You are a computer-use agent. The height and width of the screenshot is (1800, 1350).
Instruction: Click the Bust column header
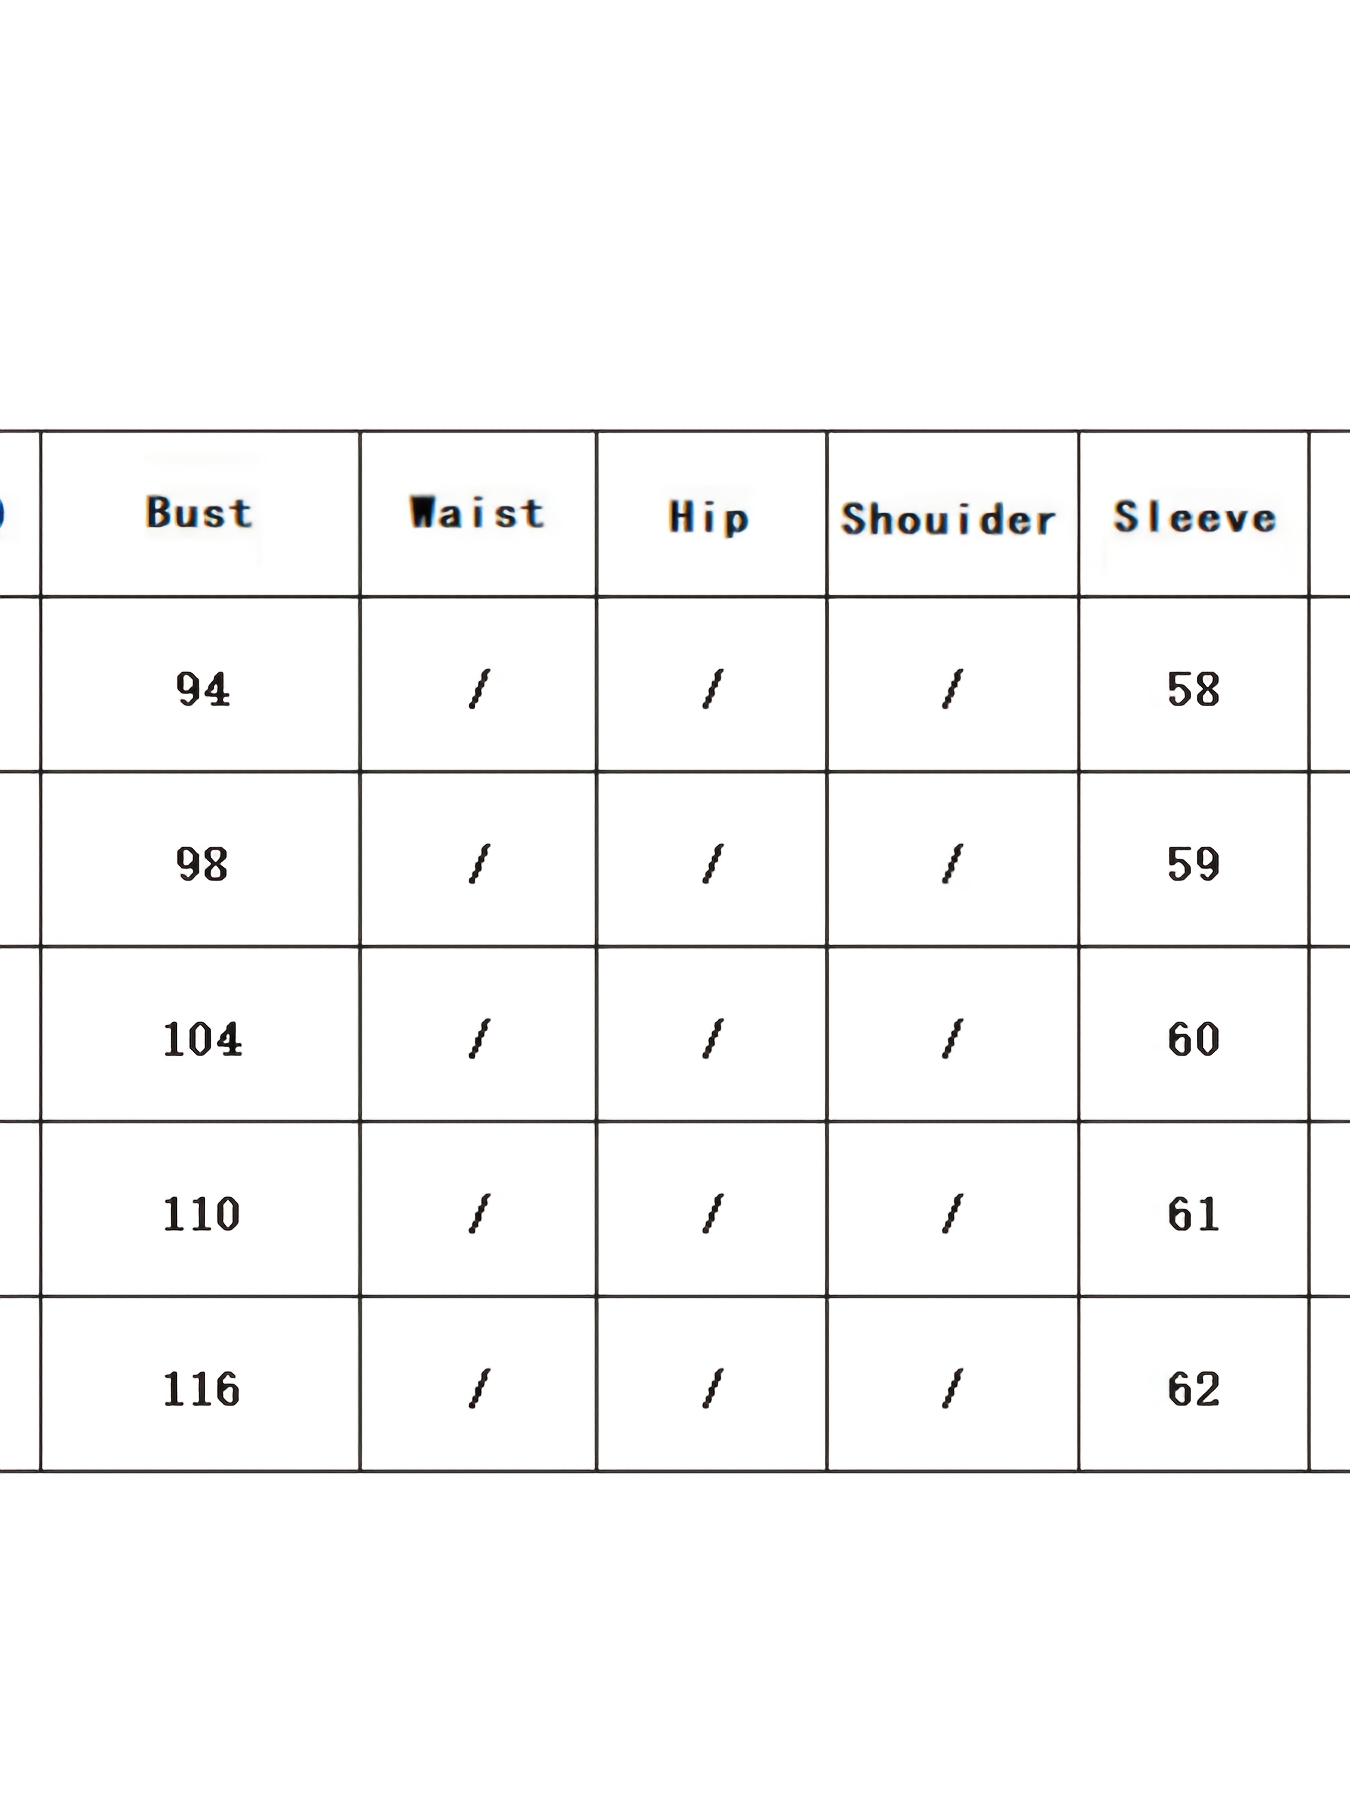[x=200, y=513]
